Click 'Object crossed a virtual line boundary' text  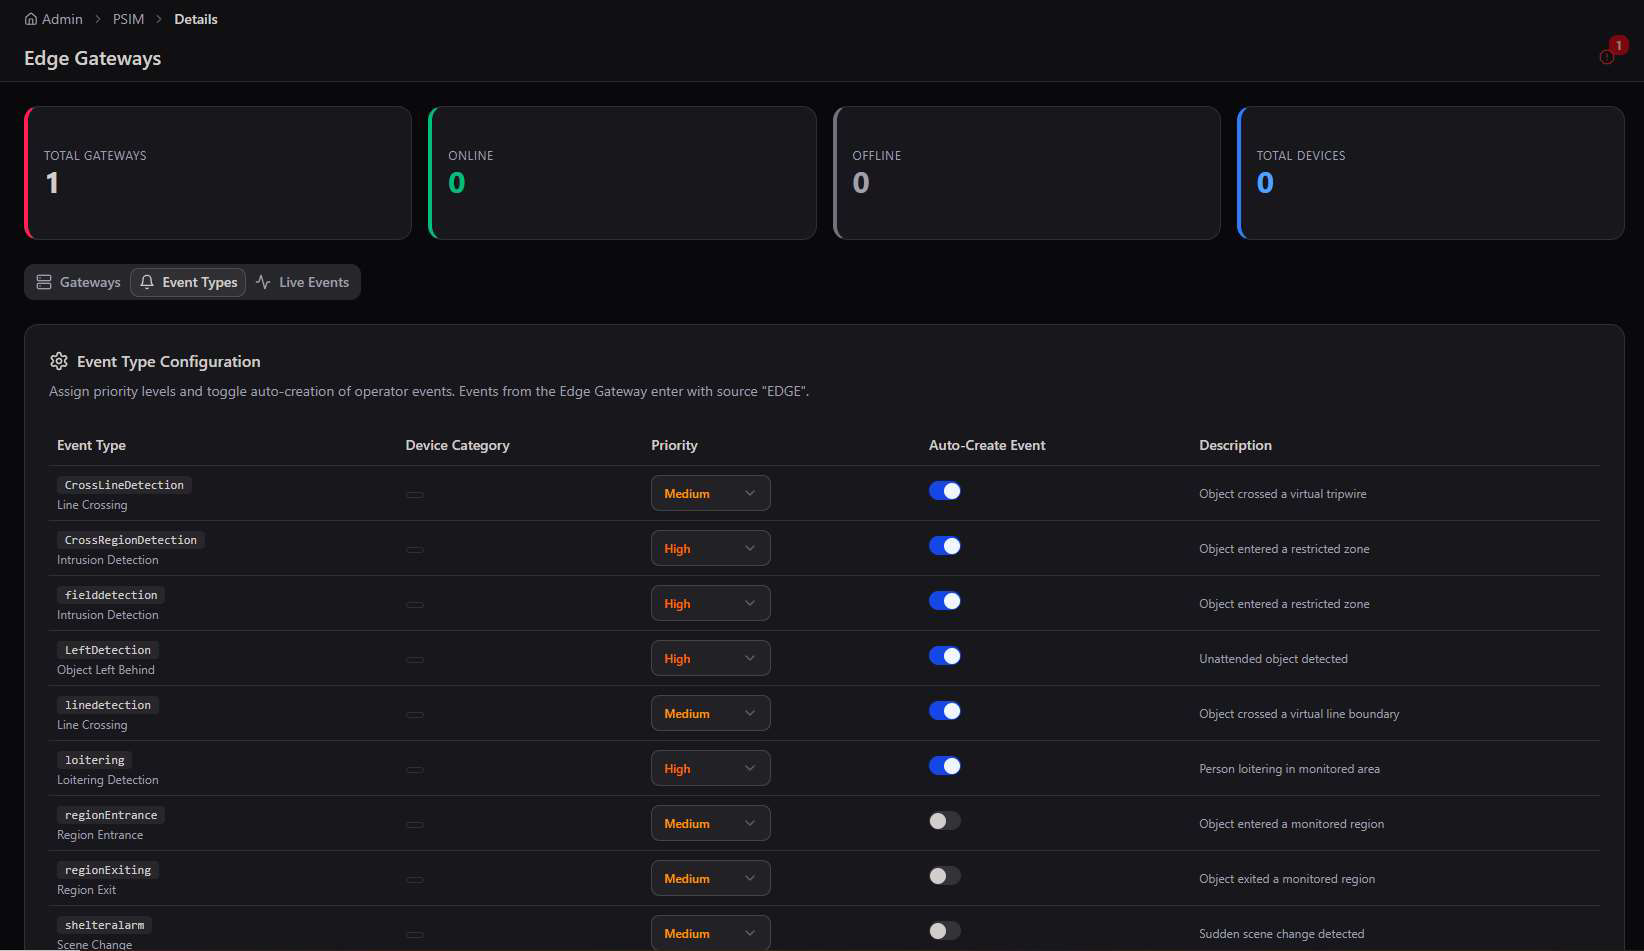click(x=1299, y=714)
